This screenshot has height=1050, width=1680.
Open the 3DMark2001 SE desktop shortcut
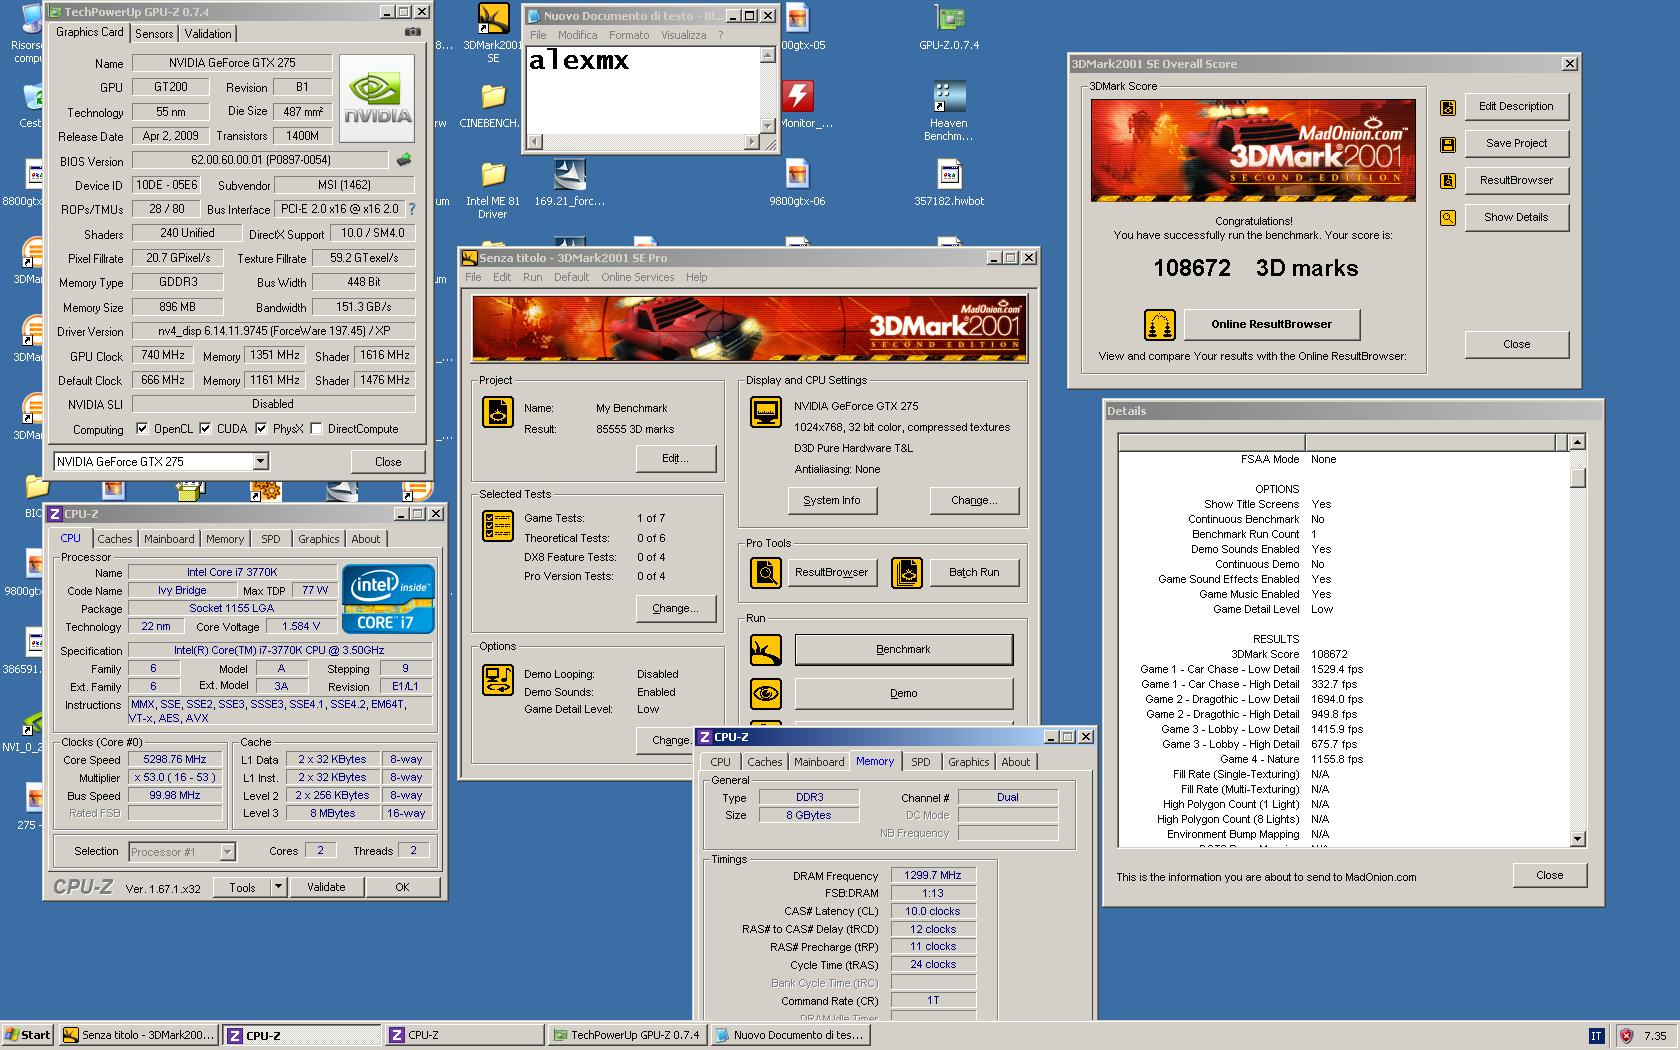tap(492, 33)
